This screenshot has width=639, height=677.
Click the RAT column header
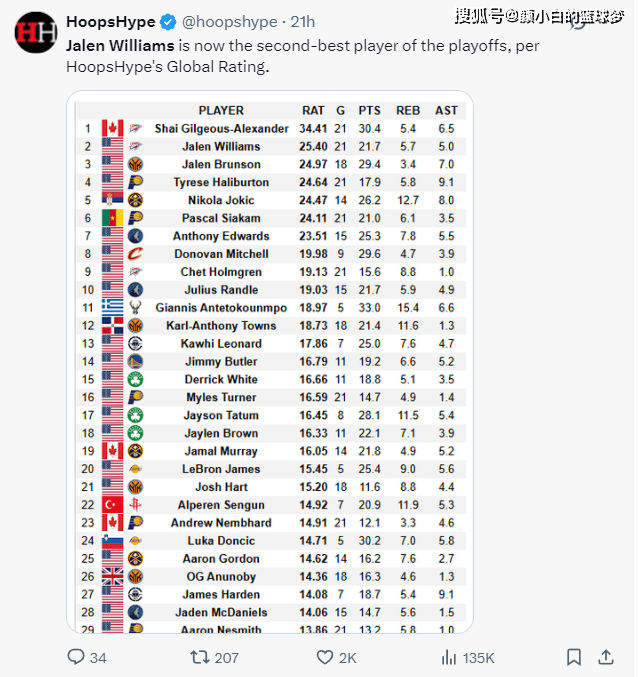pos(313,110)
